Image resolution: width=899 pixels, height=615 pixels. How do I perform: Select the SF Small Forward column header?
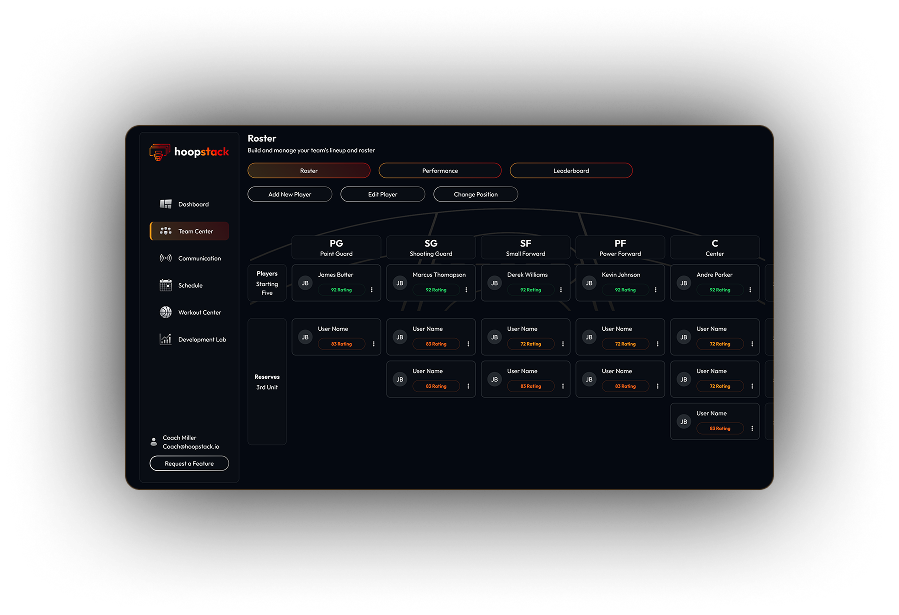525,247
